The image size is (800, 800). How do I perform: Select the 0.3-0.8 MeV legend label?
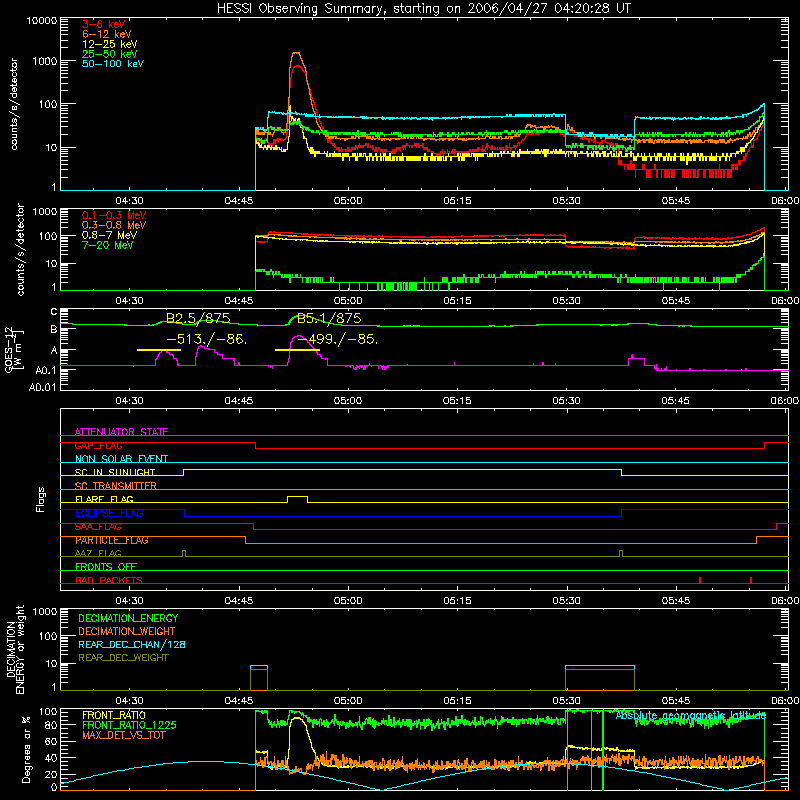point(114,225)
